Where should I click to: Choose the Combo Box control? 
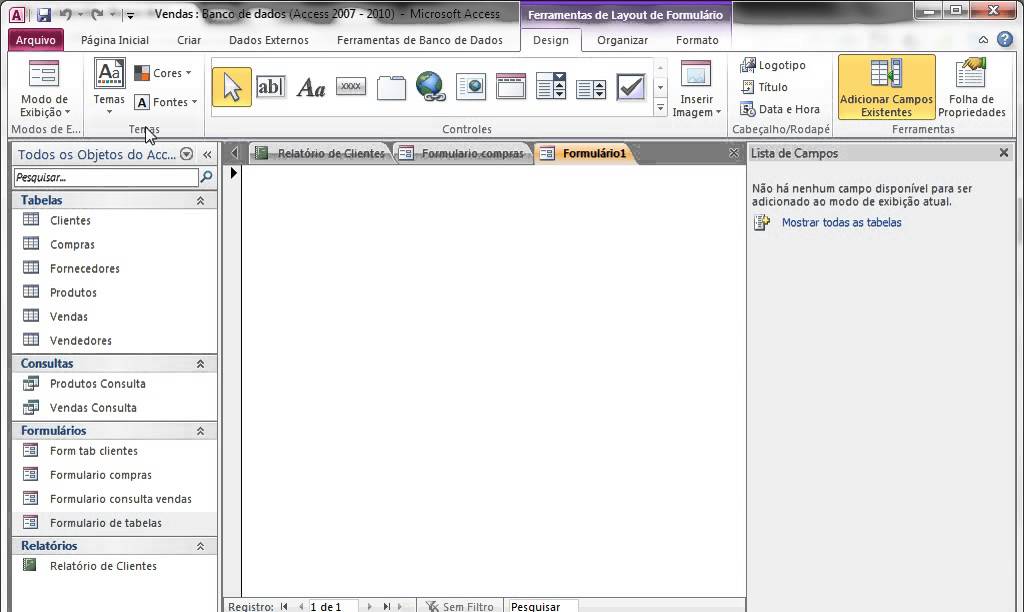551,87
